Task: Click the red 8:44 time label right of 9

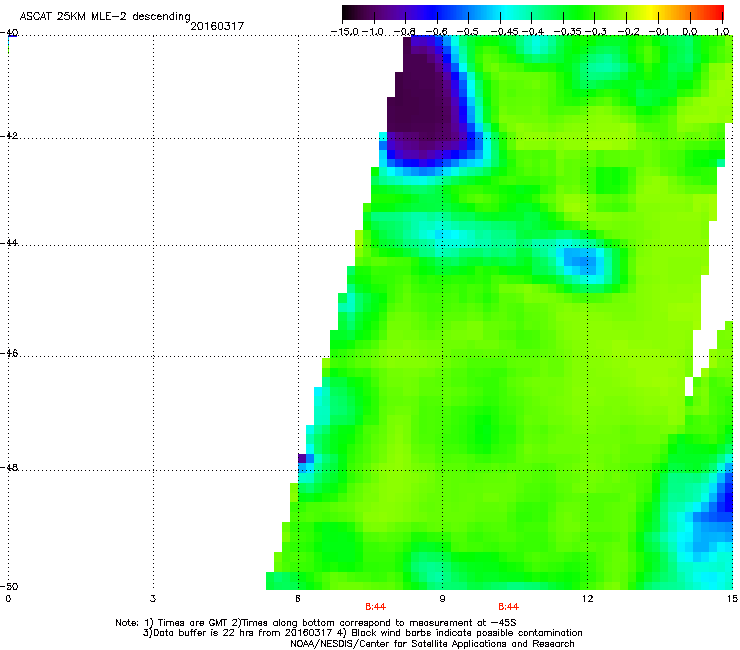Action: 508,607
